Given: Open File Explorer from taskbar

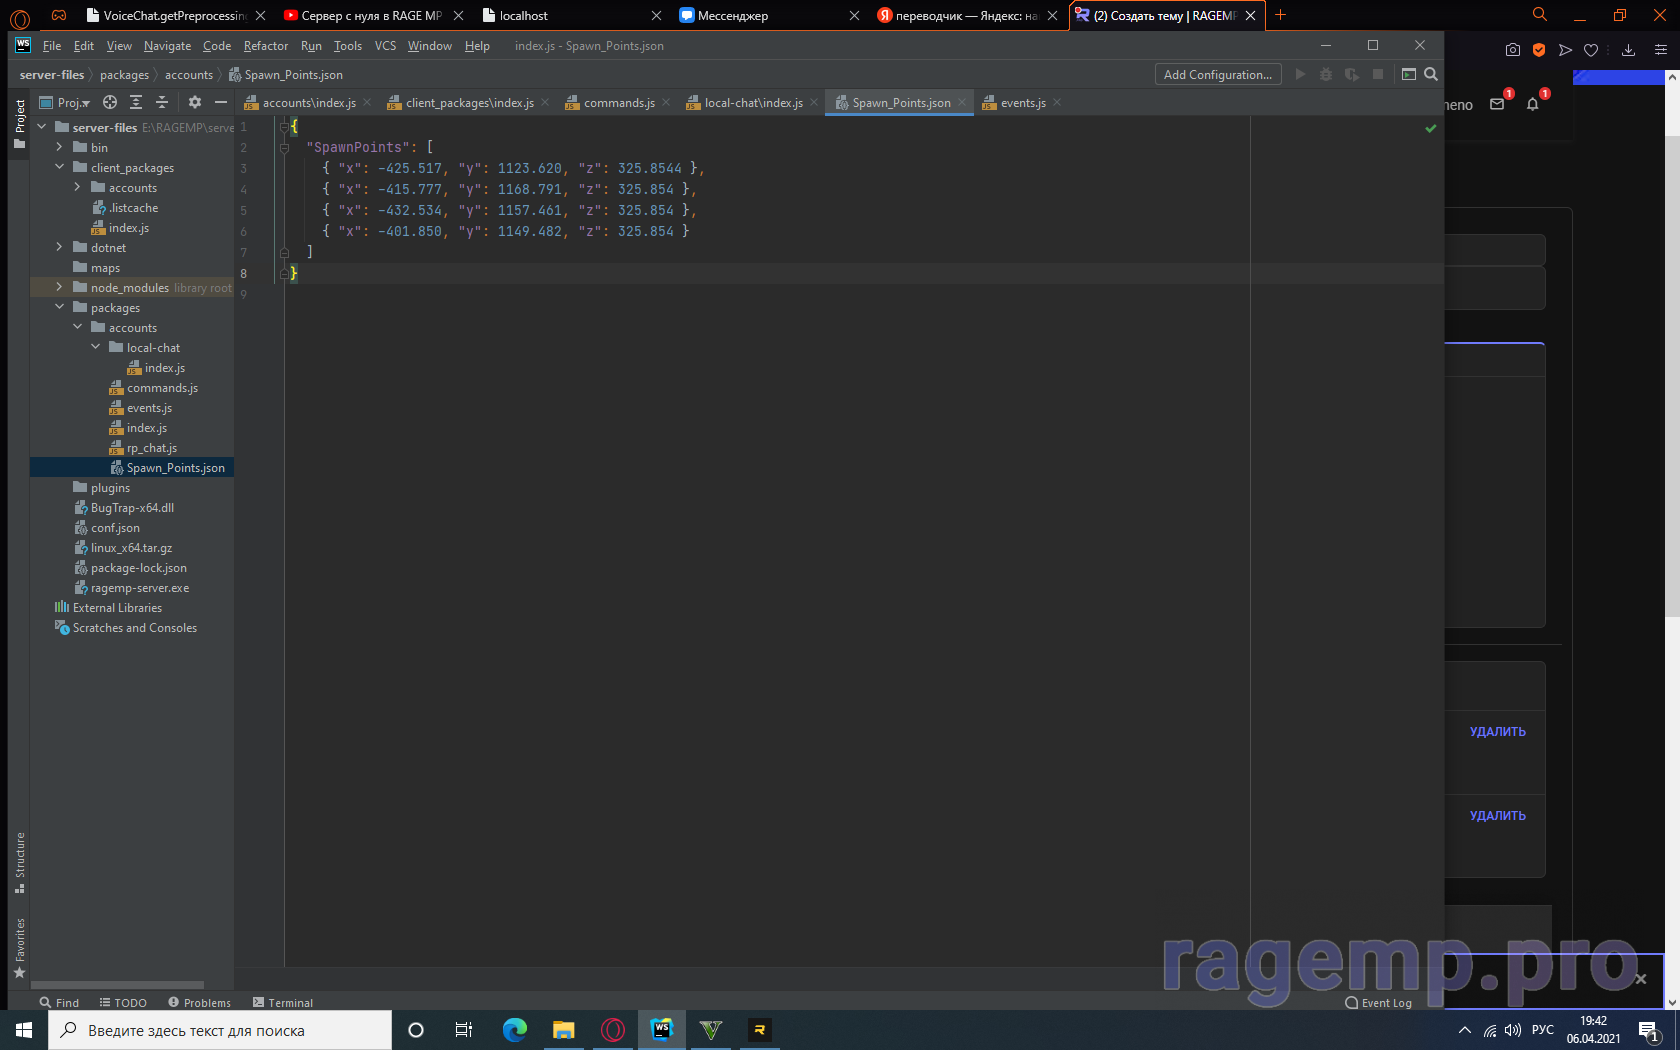Looking at the screenshot, I should point(564,1030).
